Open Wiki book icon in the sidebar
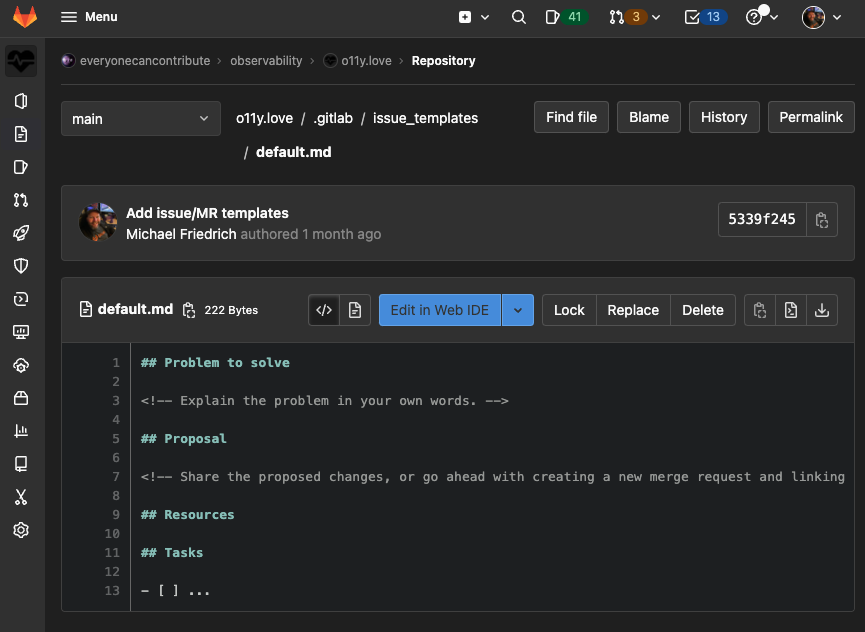Image resolution: width=865 pixels, height=632 pixels. [21, 464]
